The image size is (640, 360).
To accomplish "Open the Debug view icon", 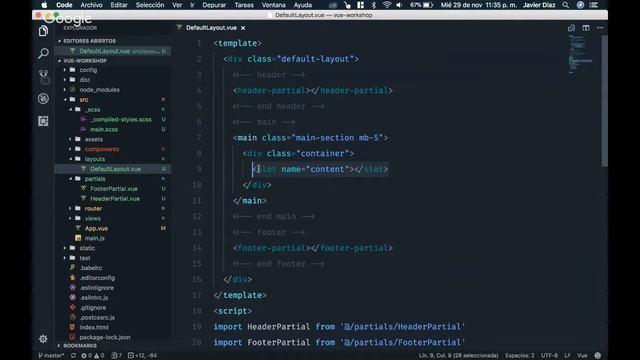I will (43, 98).
